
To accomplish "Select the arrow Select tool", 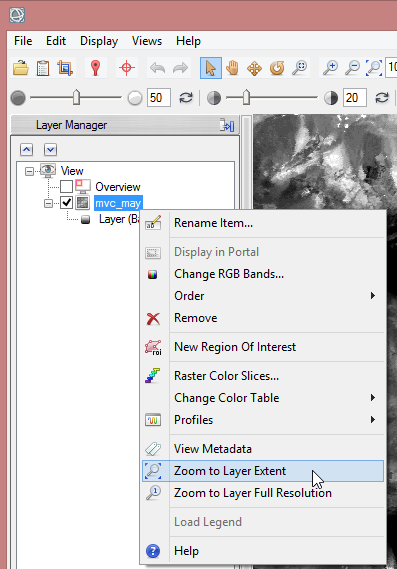I will [211, 68].
